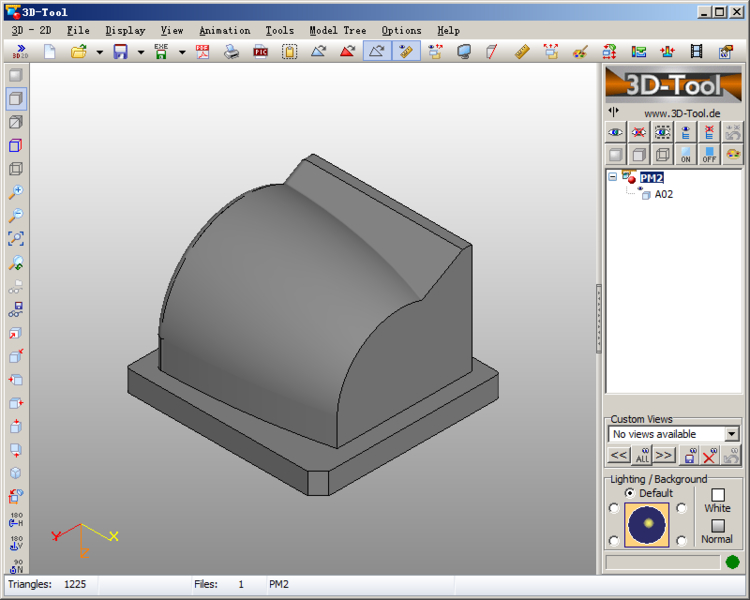The image size is (750, 600).
Task: Open the Model Tree menu
Action: pos(337,30)
